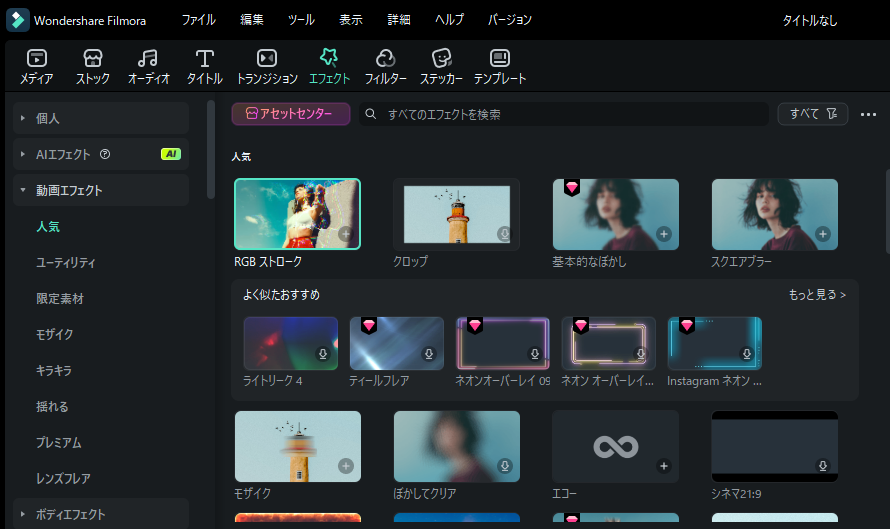The height and width of the screenshot is (529, 890).
Task: Open the 編集 menu
Action: [x=251, y=20]
